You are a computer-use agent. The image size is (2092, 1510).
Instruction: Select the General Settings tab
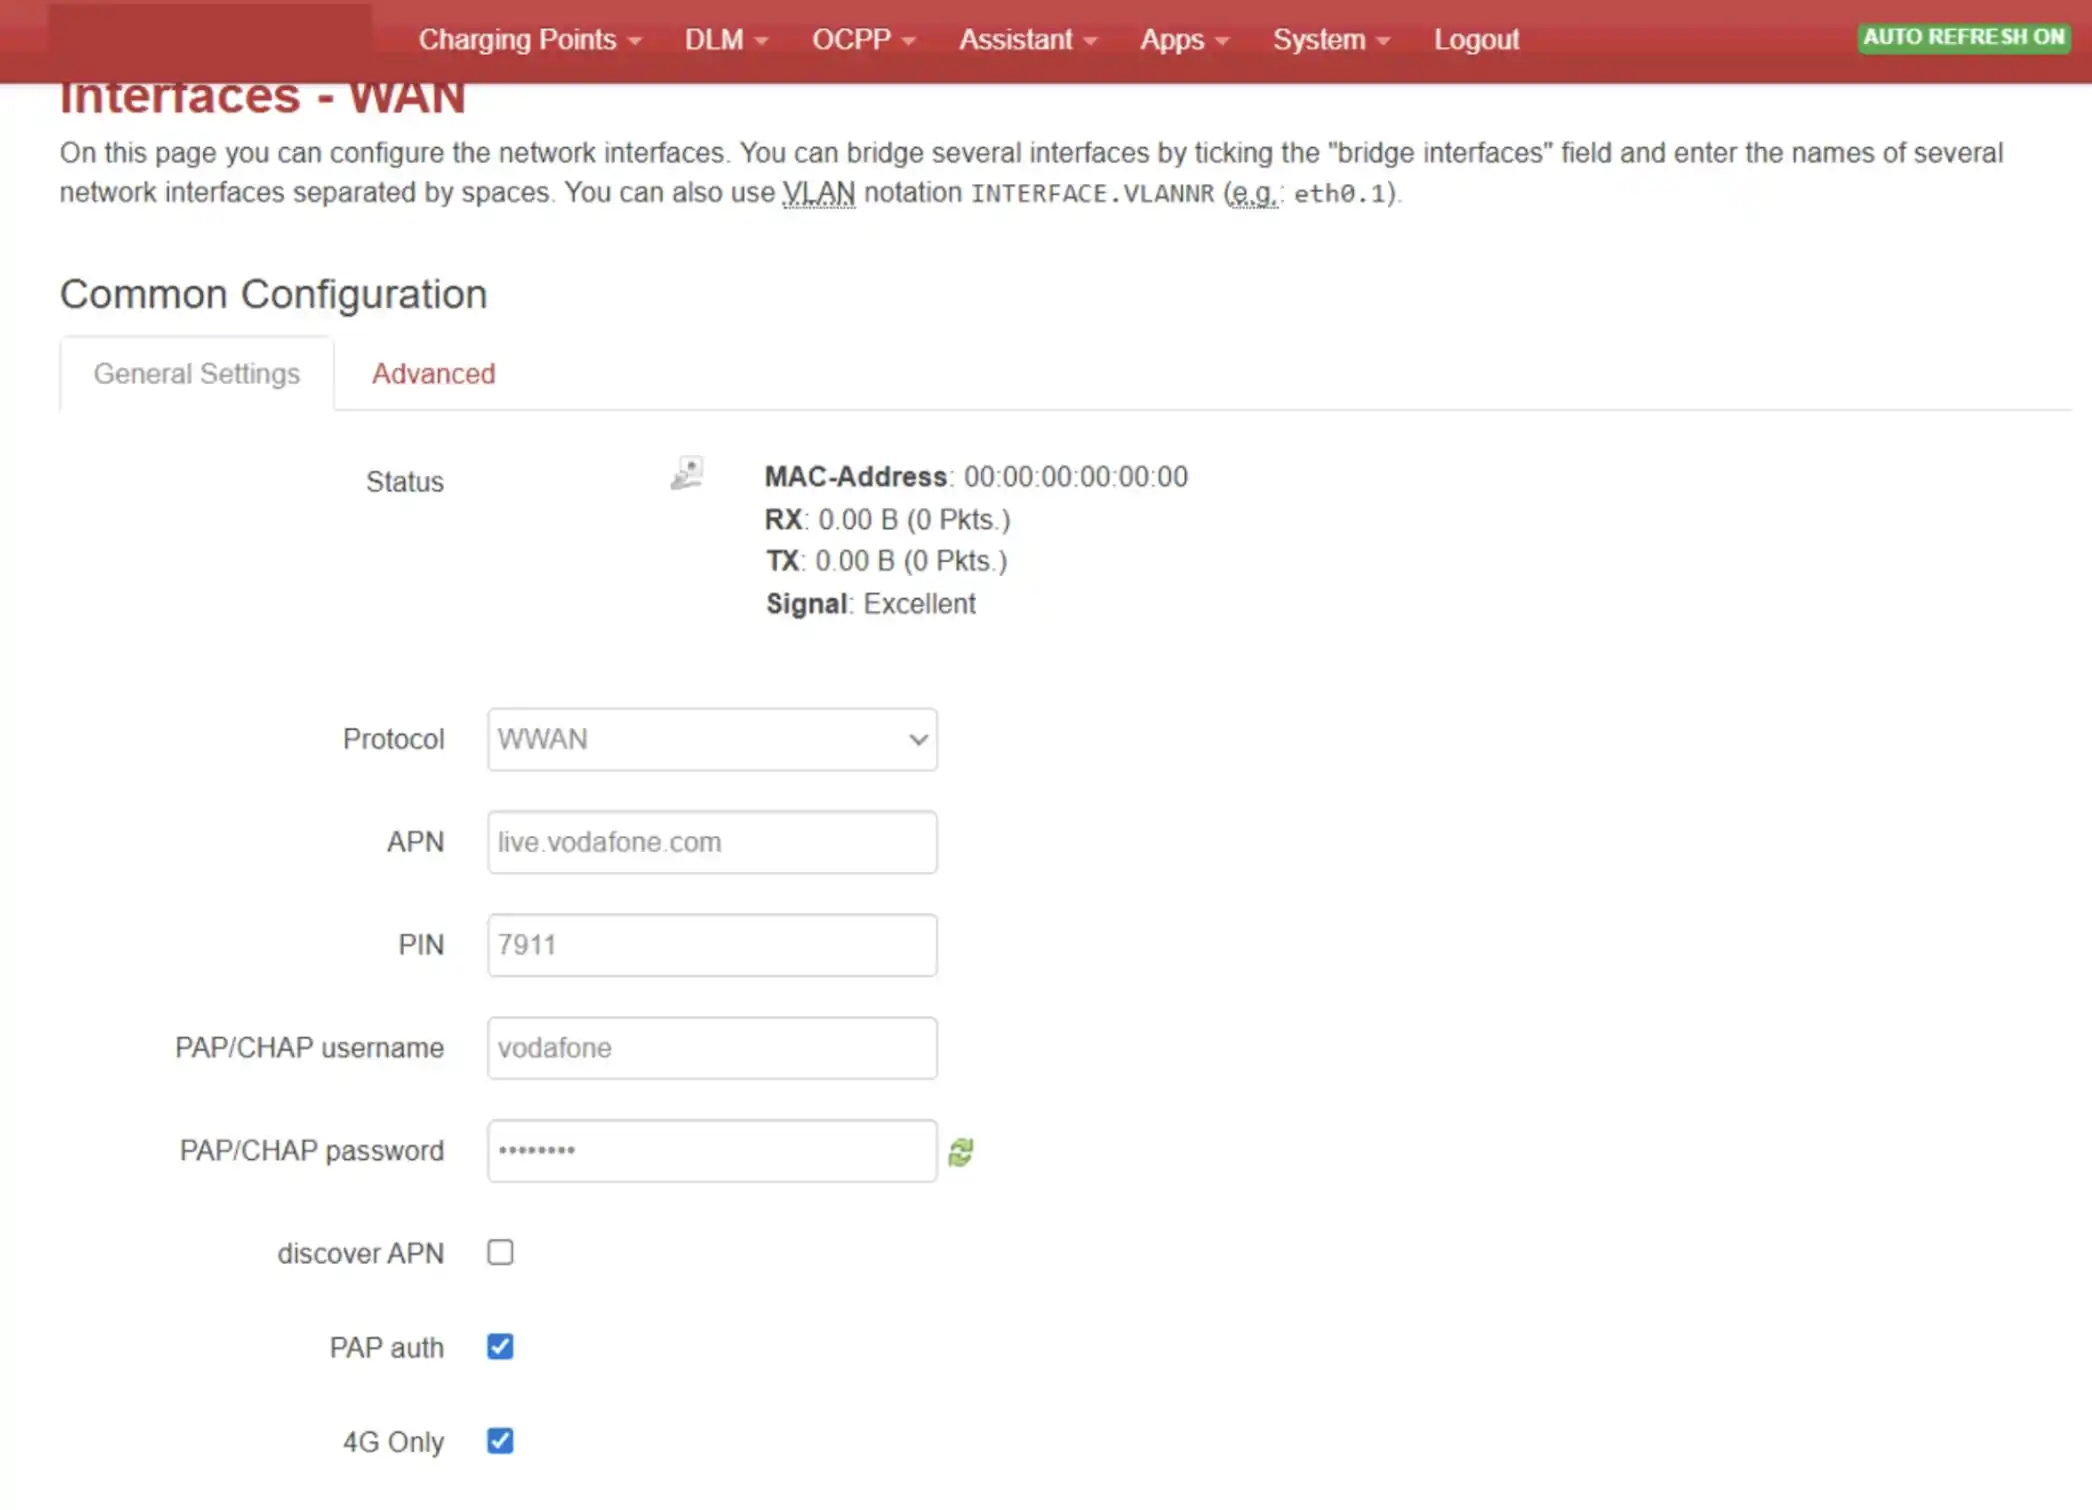click(x=197, y=374)
